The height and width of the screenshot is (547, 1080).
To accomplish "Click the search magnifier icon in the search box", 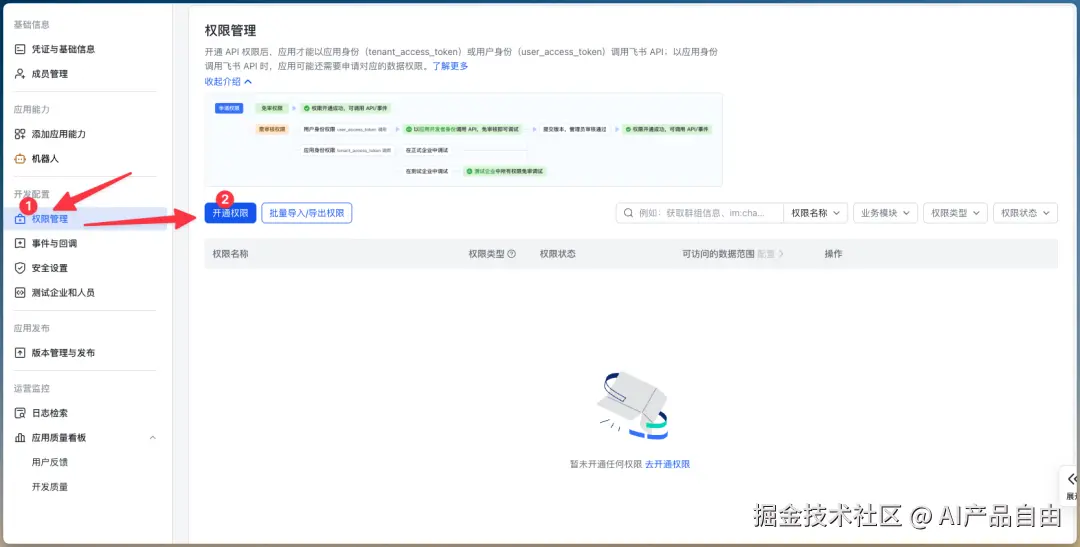I will point(628,213).
